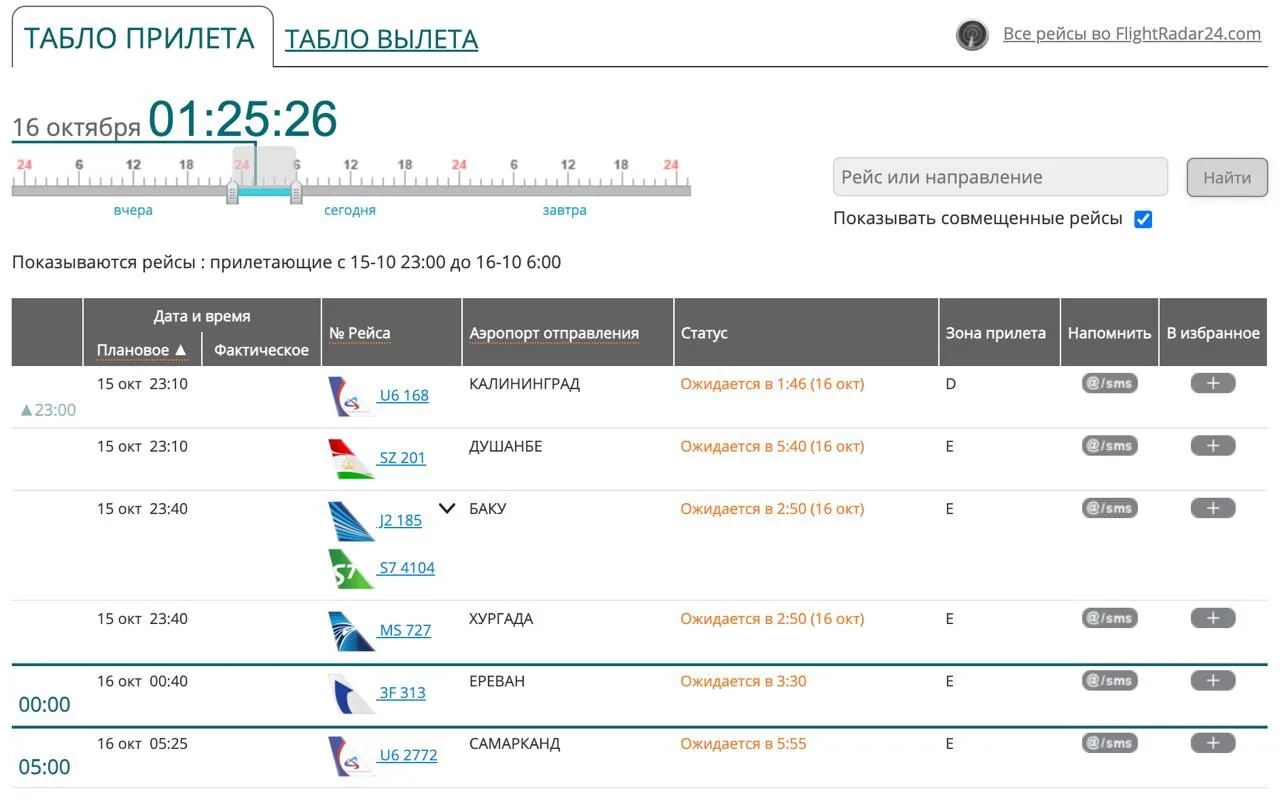Sort table by '№ Рейса' header
Screen dimensions: 1280x800
pos(360,333)
